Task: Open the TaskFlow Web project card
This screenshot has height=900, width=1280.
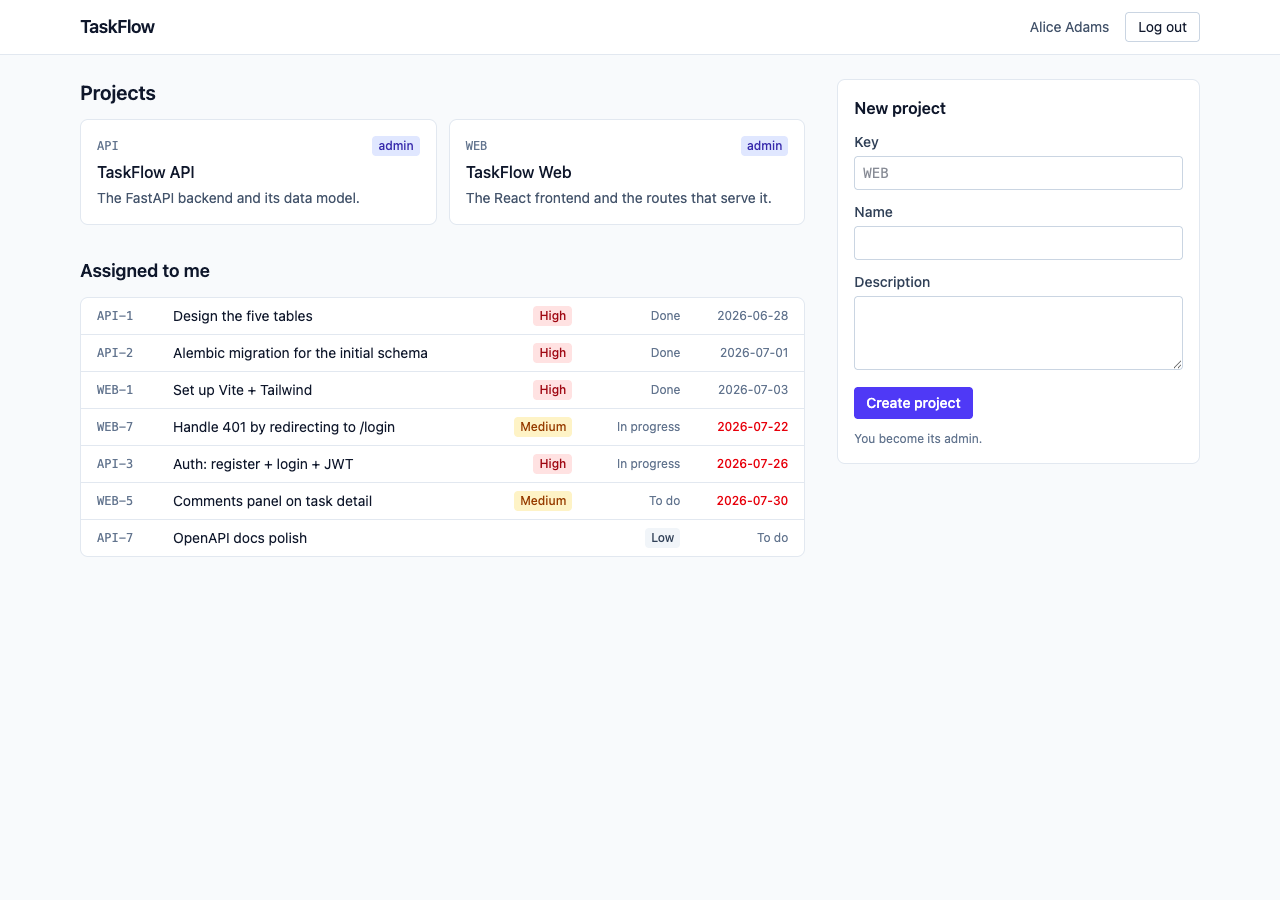Action: (x=627, y=172)
